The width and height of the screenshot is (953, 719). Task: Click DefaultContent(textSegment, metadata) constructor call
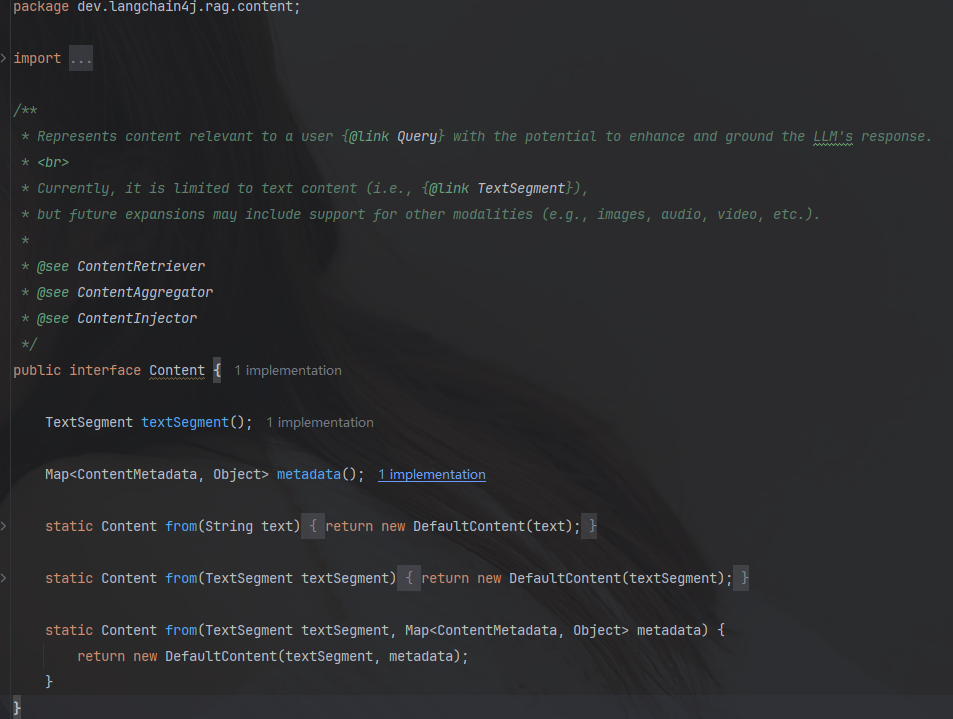pyautogui.click(x=312, y=656)
